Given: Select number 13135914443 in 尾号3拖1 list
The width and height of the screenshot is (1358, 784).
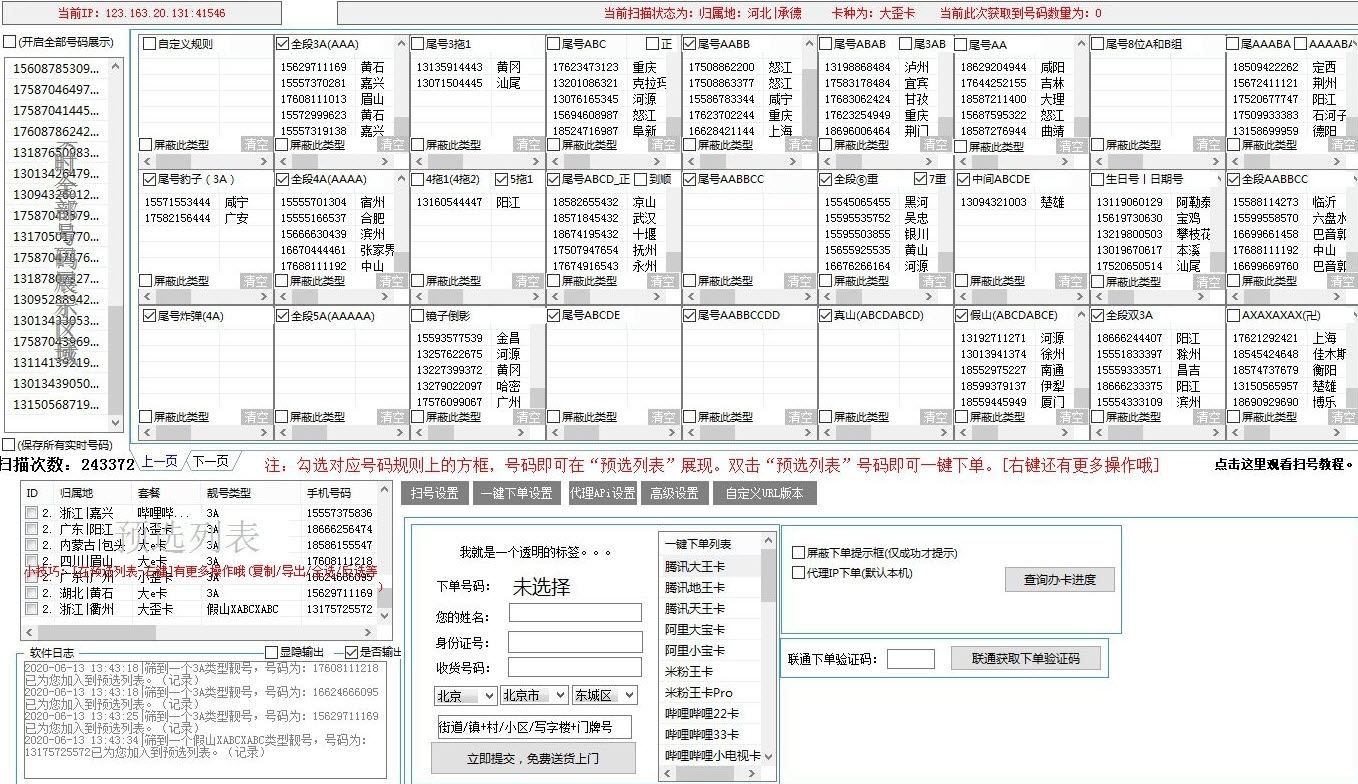Looking at the screenshot, I should [449, 67].
